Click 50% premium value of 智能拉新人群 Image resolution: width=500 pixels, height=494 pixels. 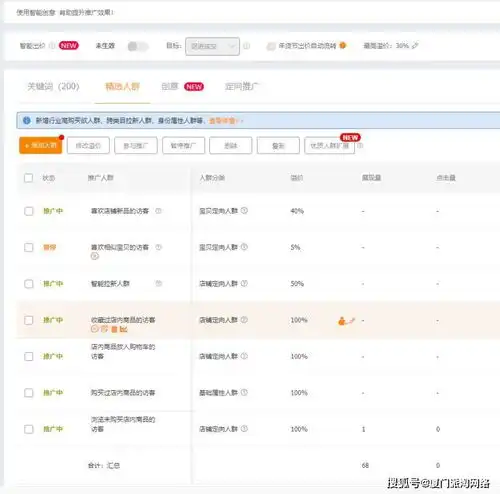[x=297, y=284]
